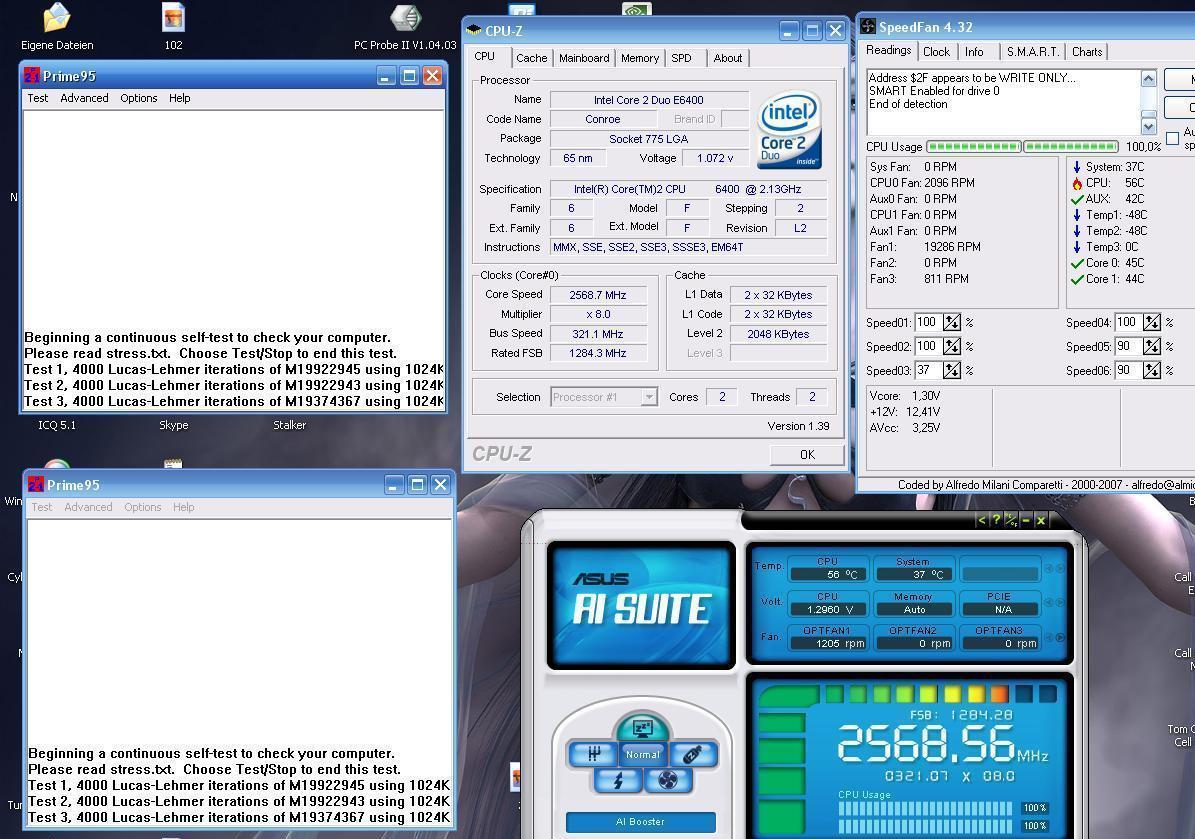Open the Options menu in upper Prime95
Screen dimensions: 1195x839
click(x=139, y=98)
